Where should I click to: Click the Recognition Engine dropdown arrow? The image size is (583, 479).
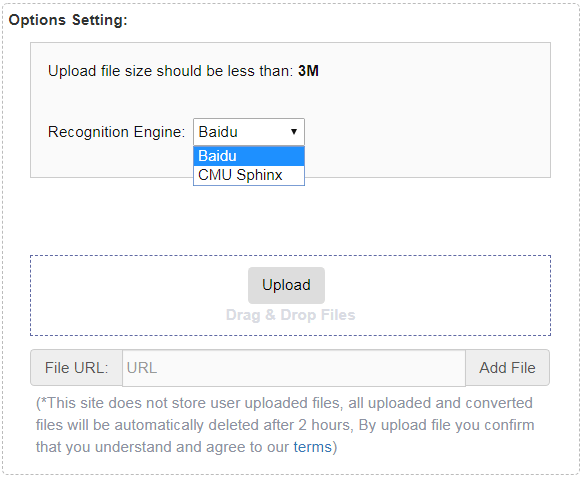pyautogui.click(x=294, y=132)
